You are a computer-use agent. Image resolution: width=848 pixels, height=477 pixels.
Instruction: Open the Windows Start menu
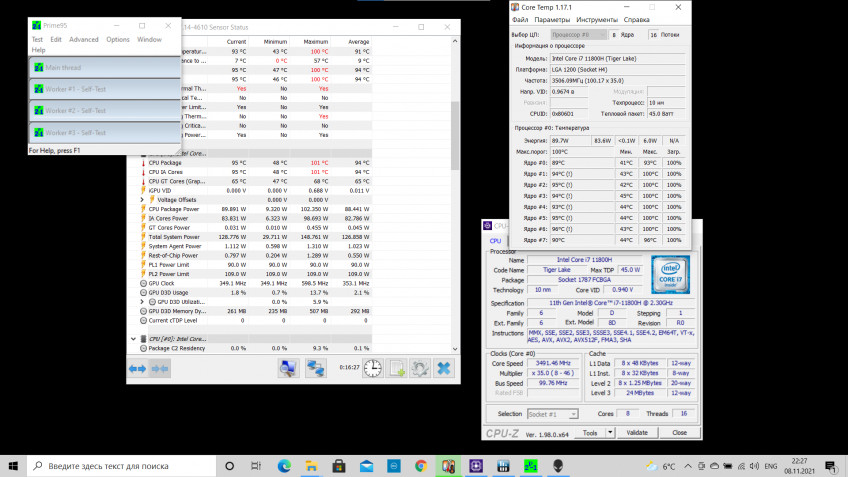point(13,466)
